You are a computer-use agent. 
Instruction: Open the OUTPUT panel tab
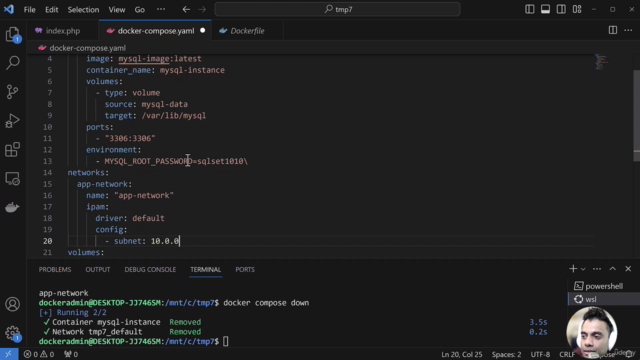click(x=98, y=269)
